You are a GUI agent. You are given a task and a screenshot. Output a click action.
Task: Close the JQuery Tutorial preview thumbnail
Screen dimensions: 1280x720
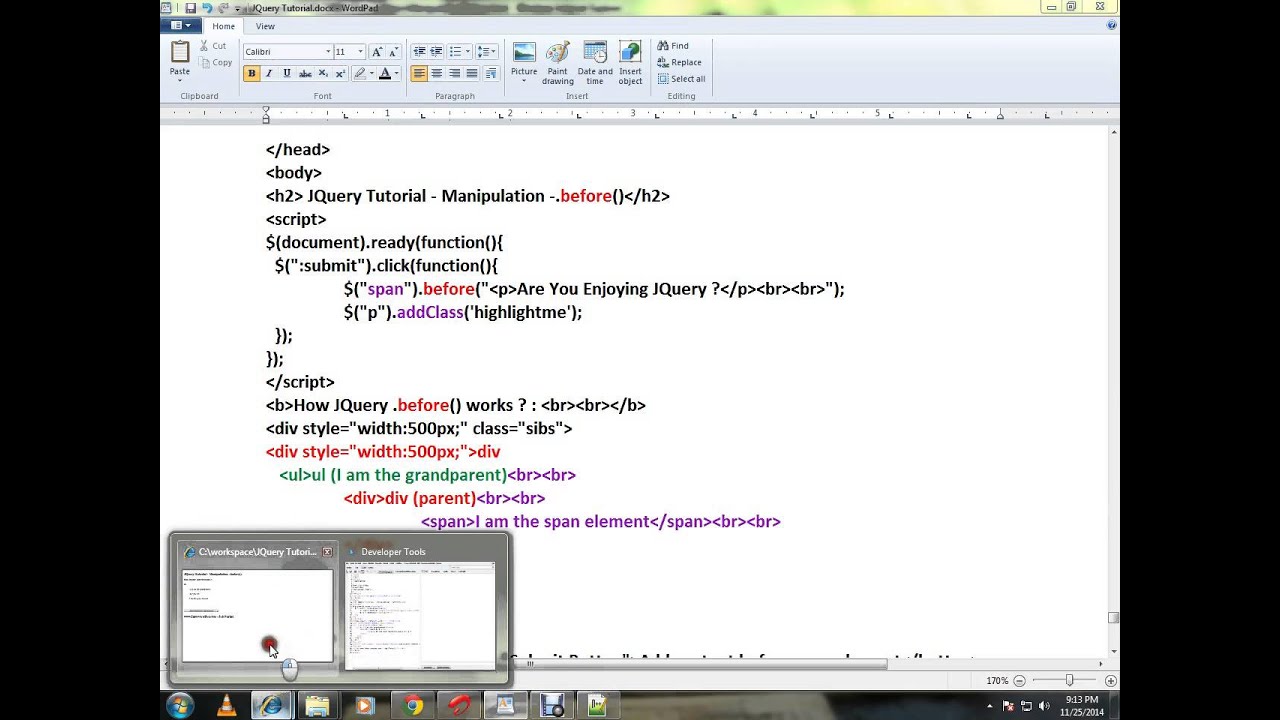pos(327,552)
